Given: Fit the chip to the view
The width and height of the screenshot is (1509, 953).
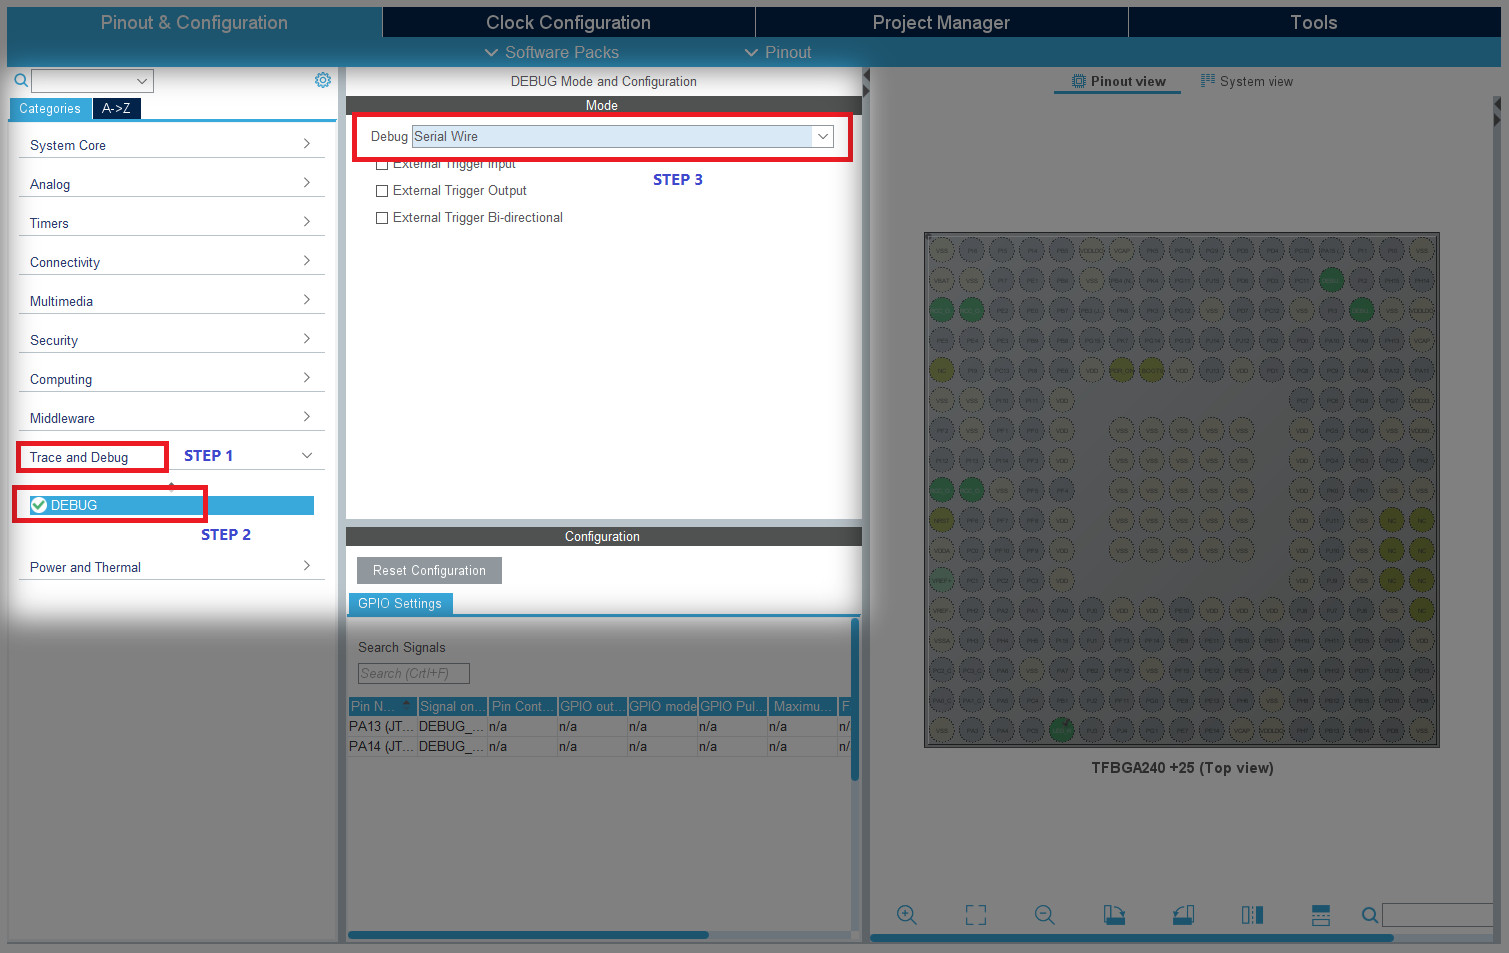Looking at the screenshot, I should (976, 915).
